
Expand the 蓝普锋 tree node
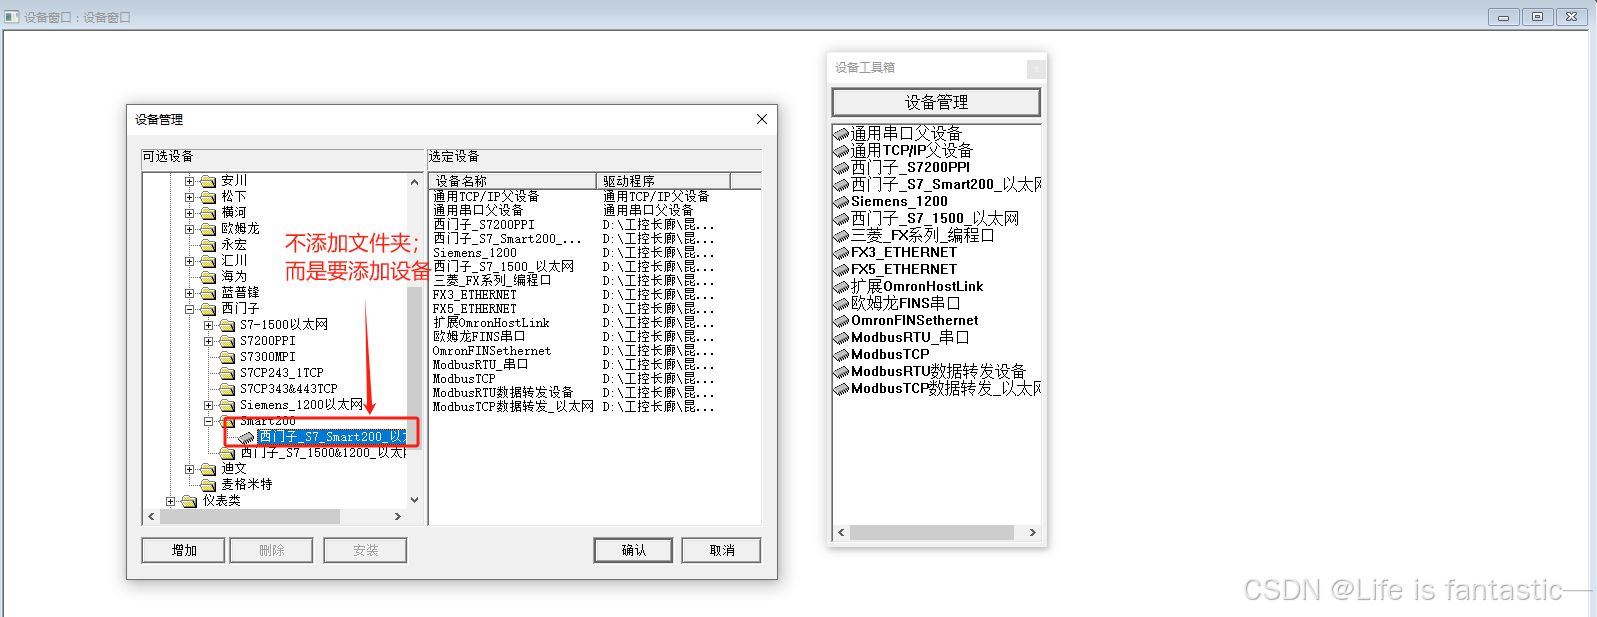[190, 293]
